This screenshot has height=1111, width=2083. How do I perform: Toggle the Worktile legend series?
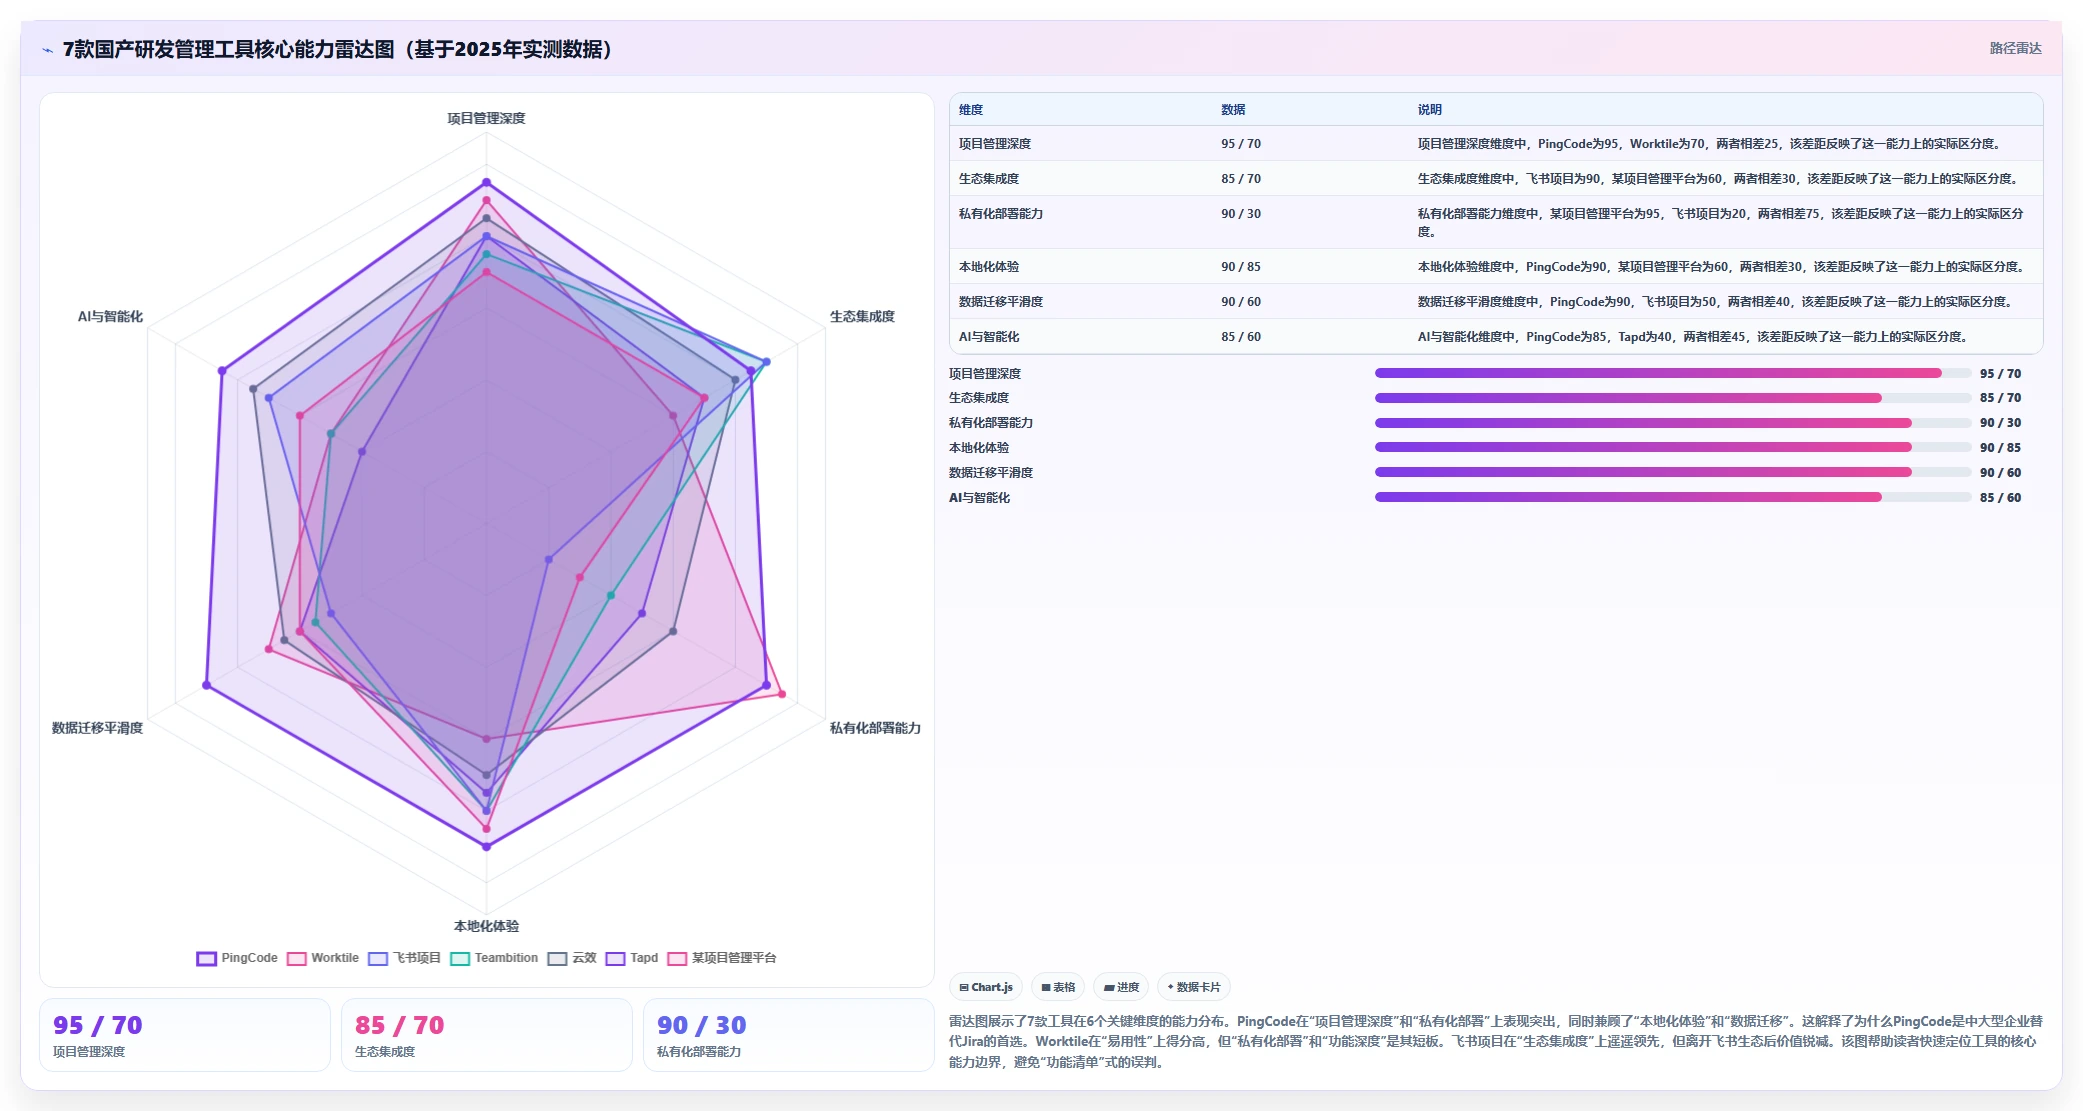[x=323, y=958]
